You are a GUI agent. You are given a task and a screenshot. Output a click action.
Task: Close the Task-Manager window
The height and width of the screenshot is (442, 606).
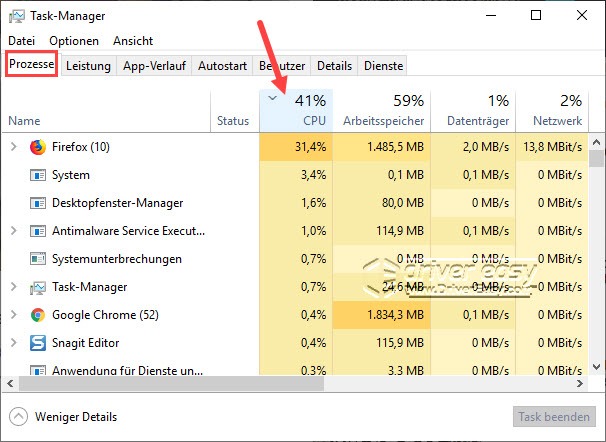[582, 15]
